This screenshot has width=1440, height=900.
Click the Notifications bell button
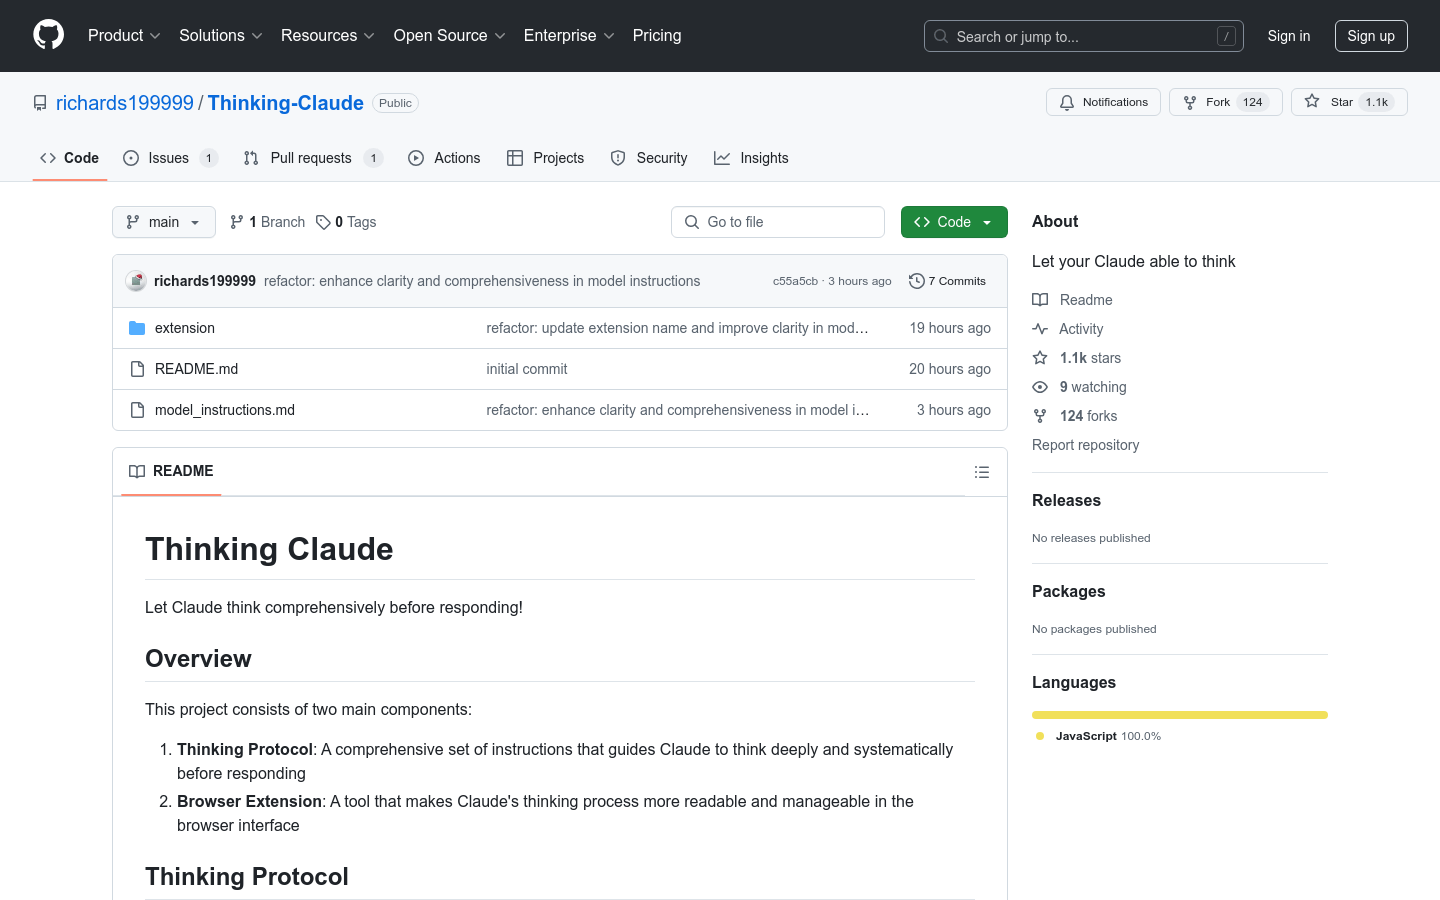pos(1103,102)
